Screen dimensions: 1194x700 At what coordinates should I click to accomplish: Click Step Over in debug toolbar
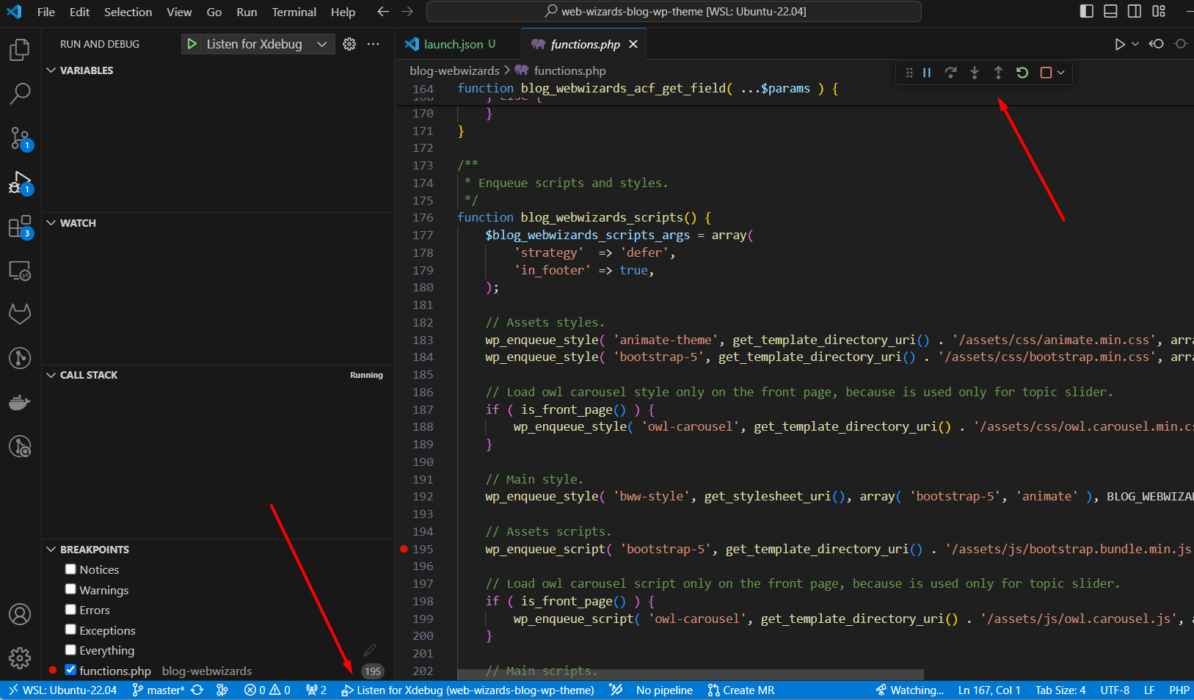coord(950,72)
